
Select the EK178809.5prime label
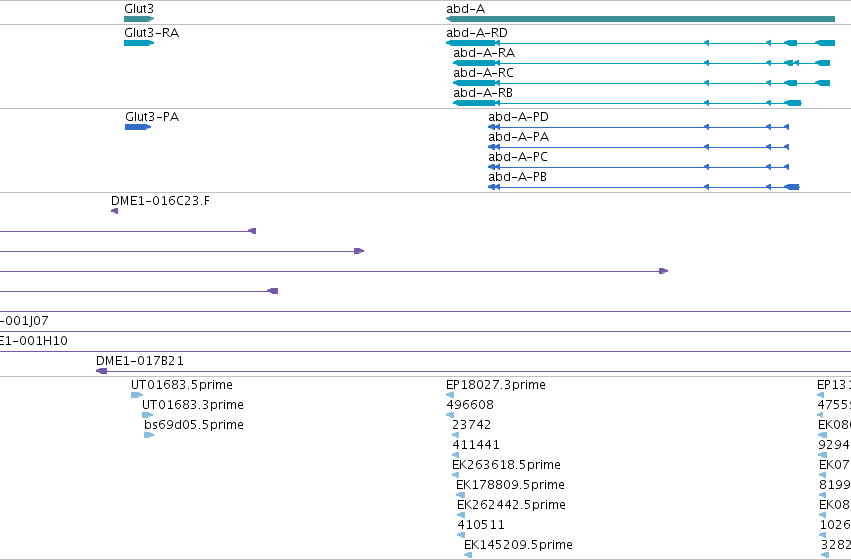tap(510, 485)
